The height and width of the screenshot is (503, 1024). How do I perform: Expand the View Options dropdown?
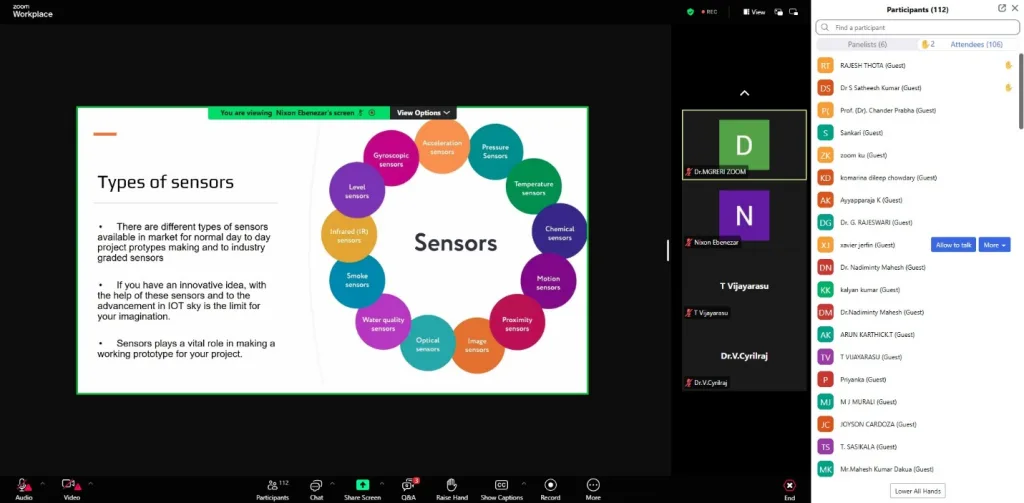coord(423,113)
